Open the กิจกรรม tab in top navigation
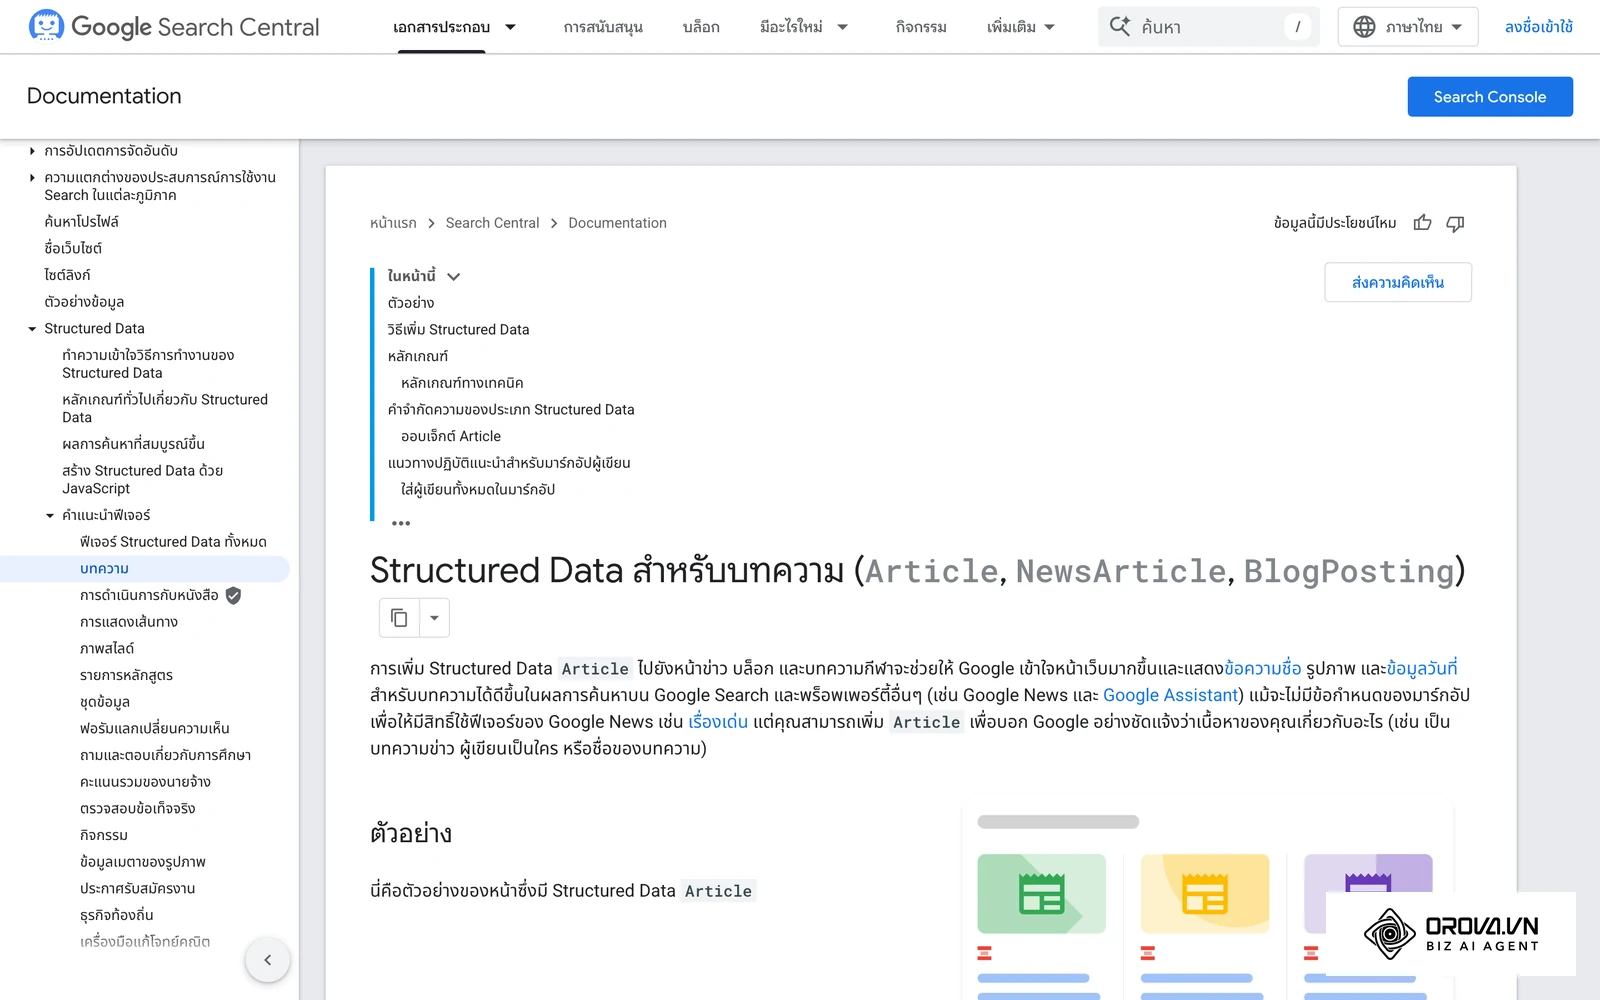 point(921,27)
